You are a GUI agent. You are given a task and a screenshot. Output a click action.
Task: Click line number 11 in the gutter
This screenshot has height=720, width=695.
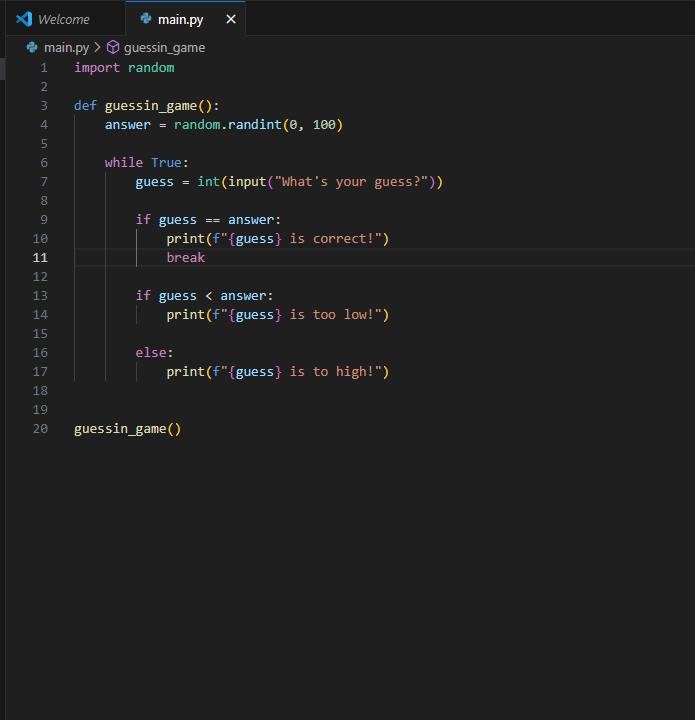pyautogui.click(x=40, y=257)
